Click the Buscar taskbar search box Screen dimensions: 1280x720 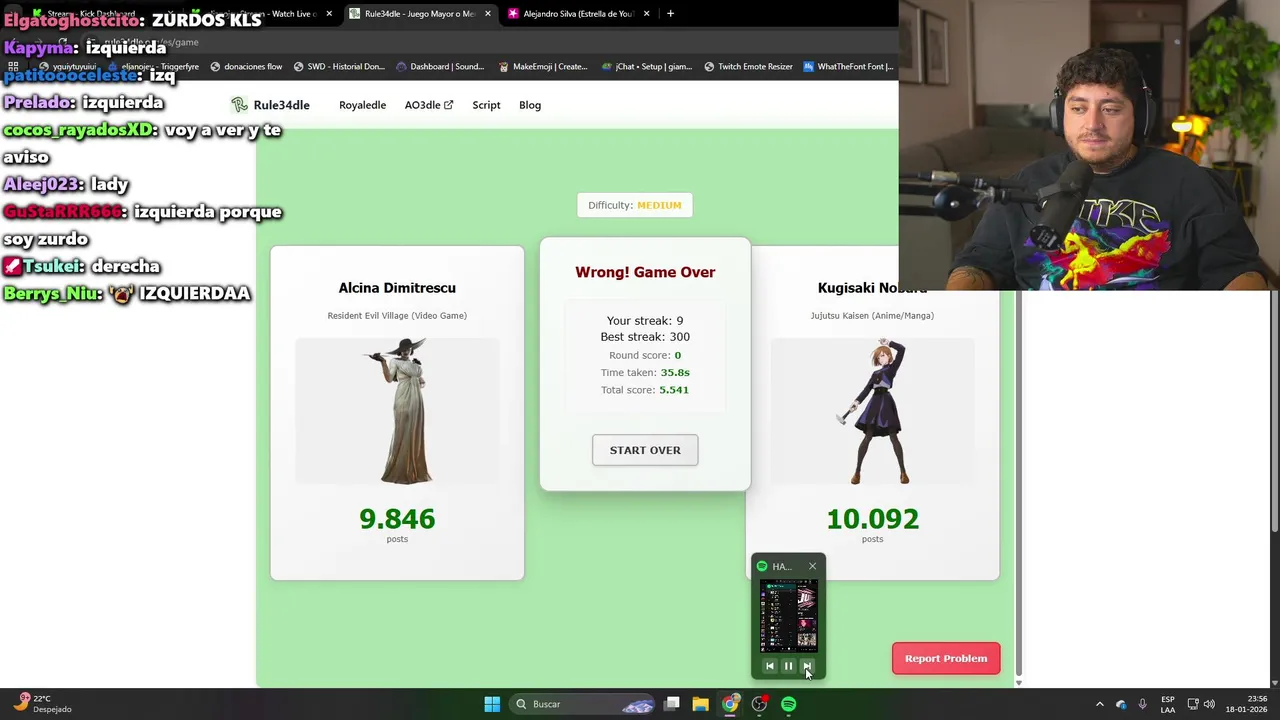tap(584, 704)
